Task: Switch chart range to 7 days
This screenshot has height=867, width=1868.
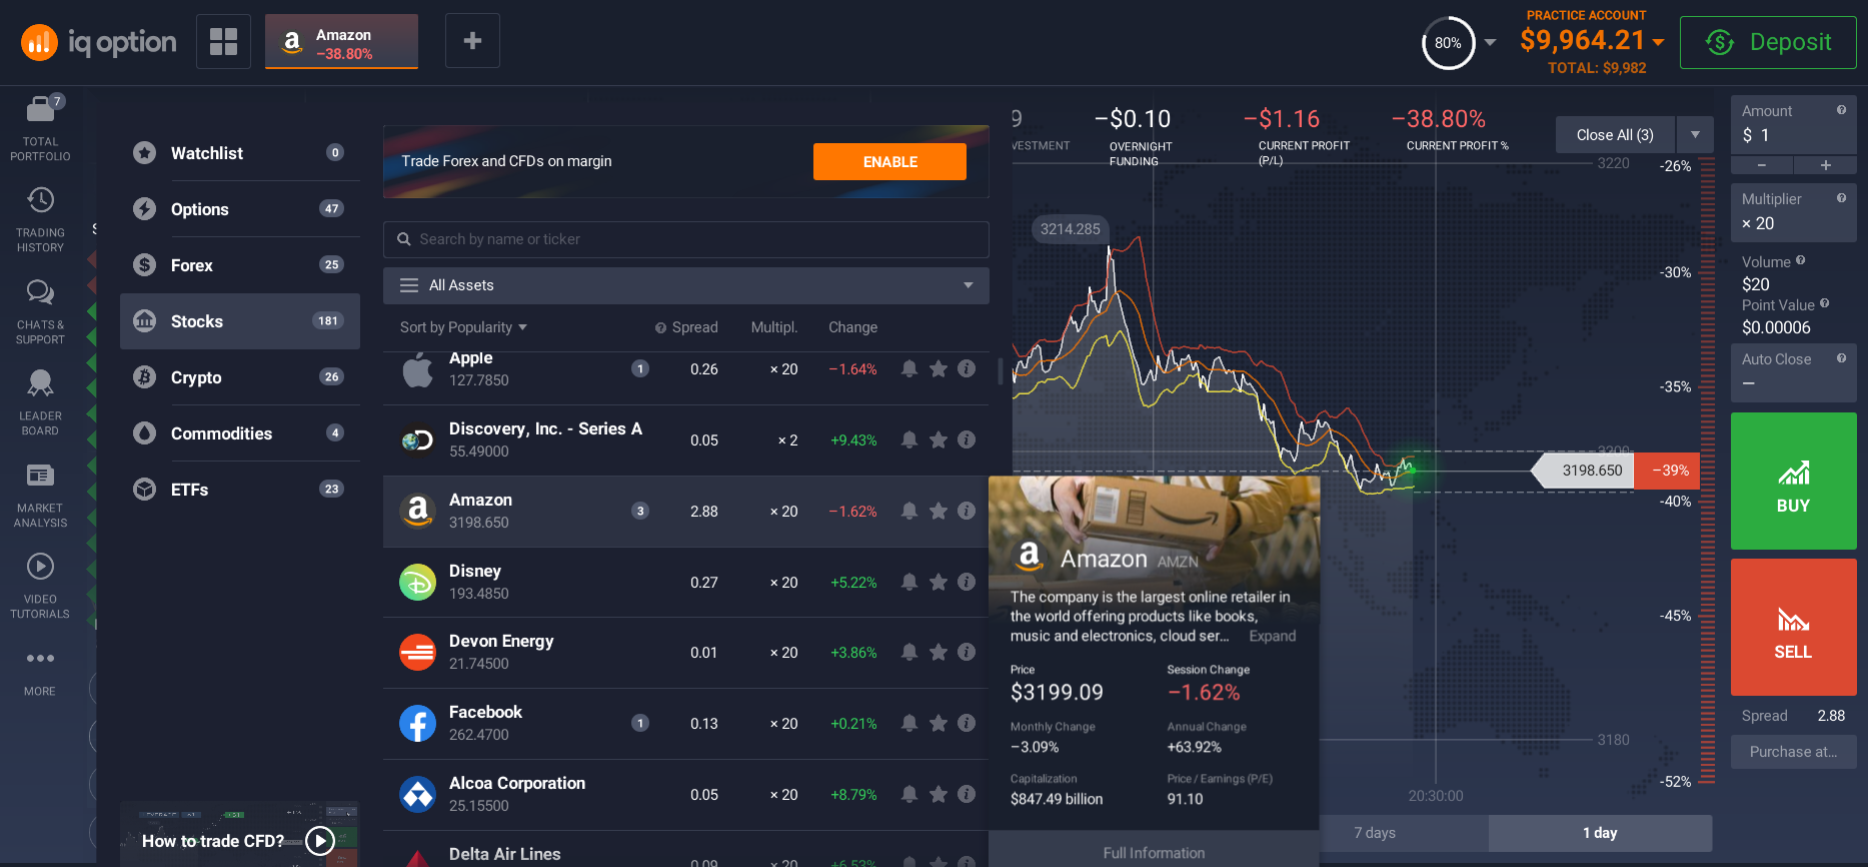Action: coord(1374,833)
